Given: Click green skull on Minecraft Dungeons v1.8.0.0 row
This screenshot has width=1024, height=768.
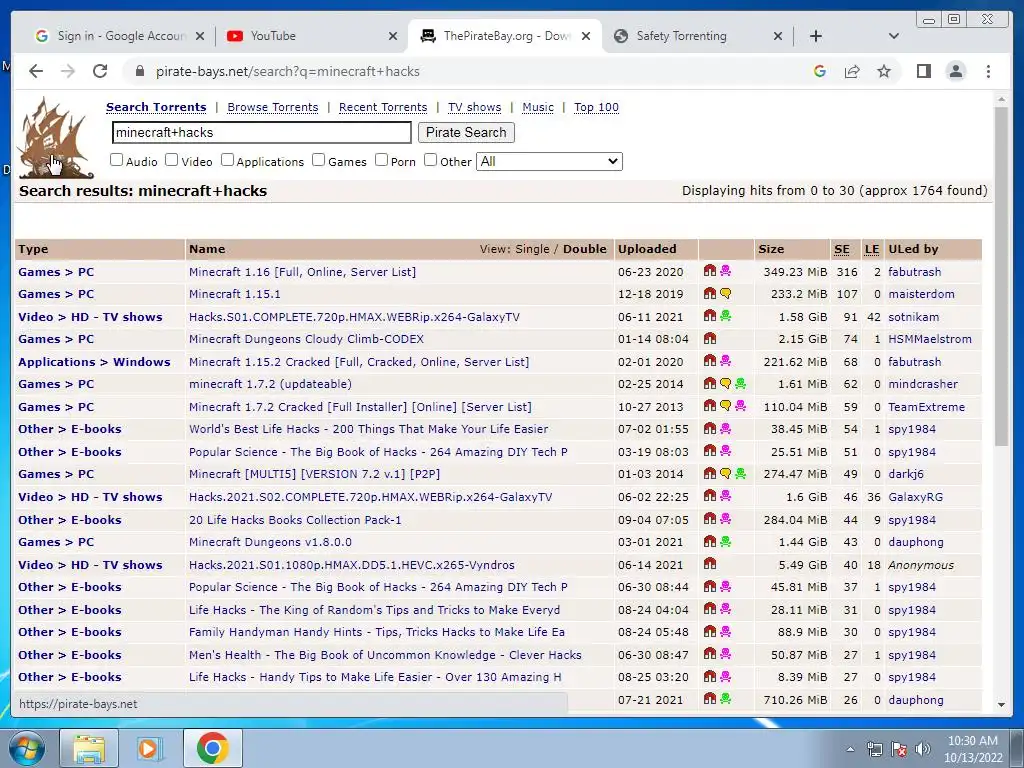Looking at the screenshot, I should tap(726, 541).
